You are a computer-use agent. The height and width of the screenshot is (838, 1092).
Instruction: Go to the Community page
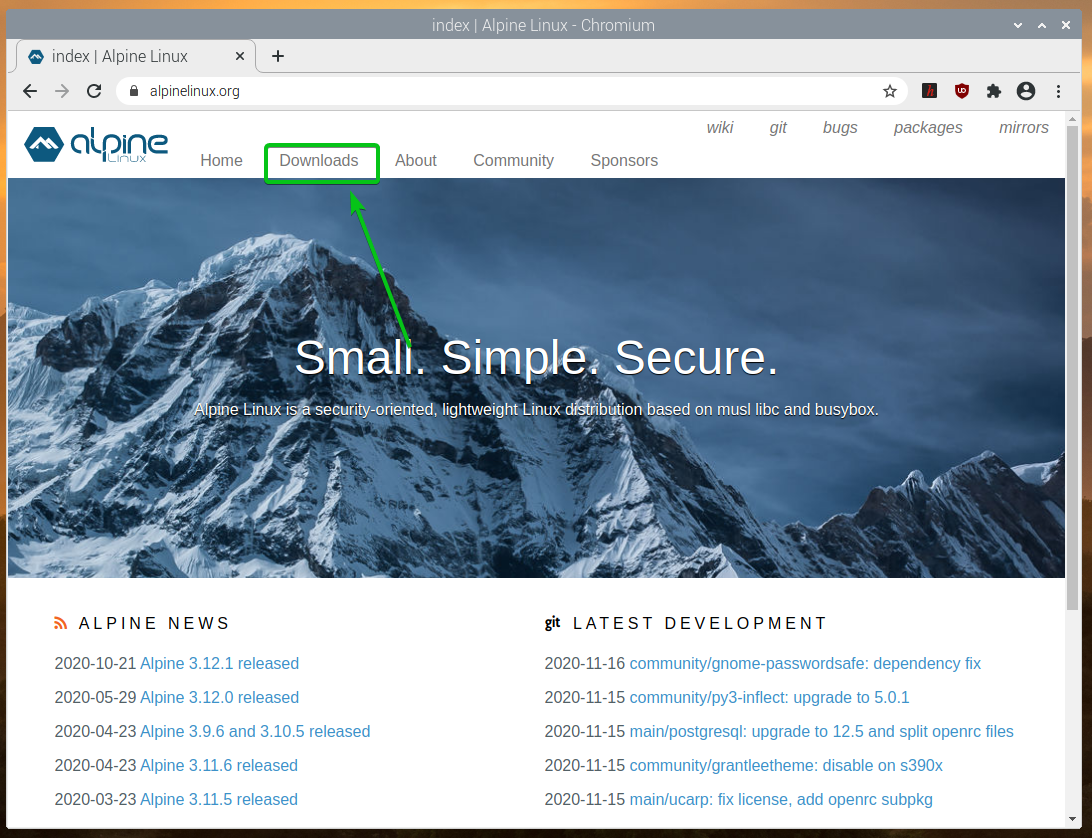pyautogui.click(x=513, y=161)
